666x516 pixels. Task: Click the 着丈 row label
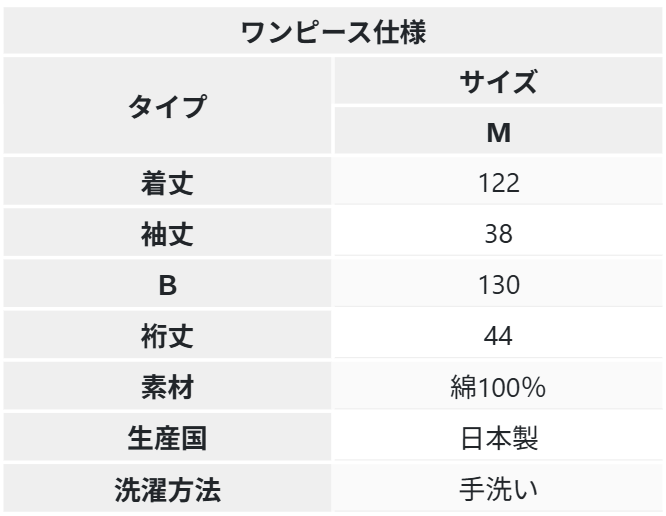pos(167,183)
